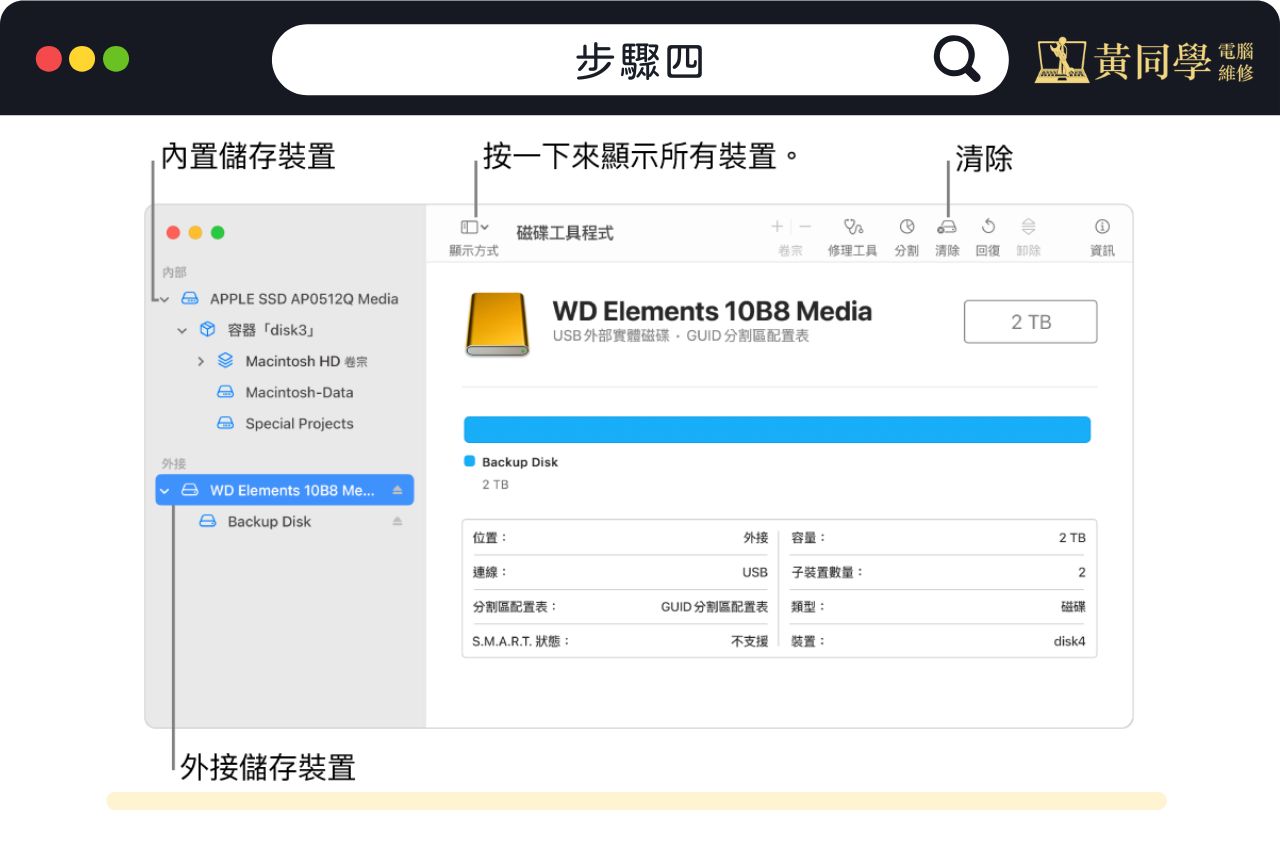Click the WD Elements 10B8 Media heading
This screenshot has height=850, width=1280.
[x=712, y=311]
